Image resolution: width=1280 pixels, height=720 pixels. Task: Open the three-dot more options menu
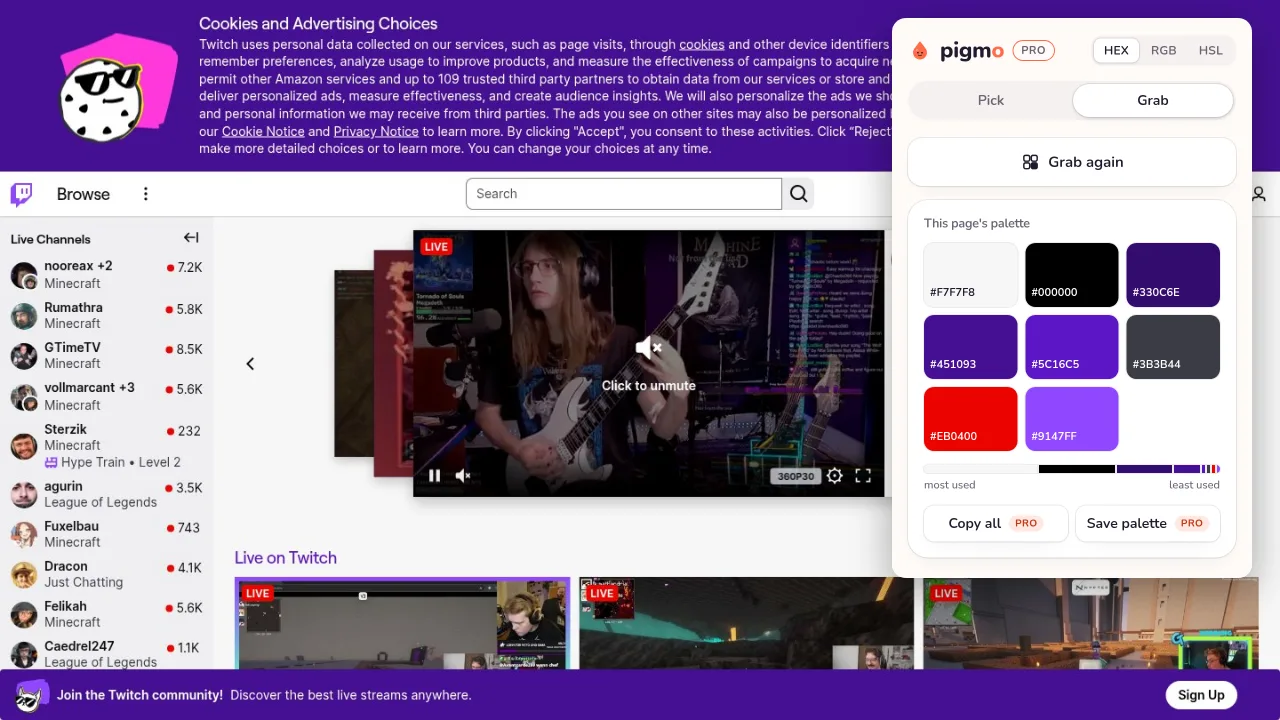pos(146,194)
